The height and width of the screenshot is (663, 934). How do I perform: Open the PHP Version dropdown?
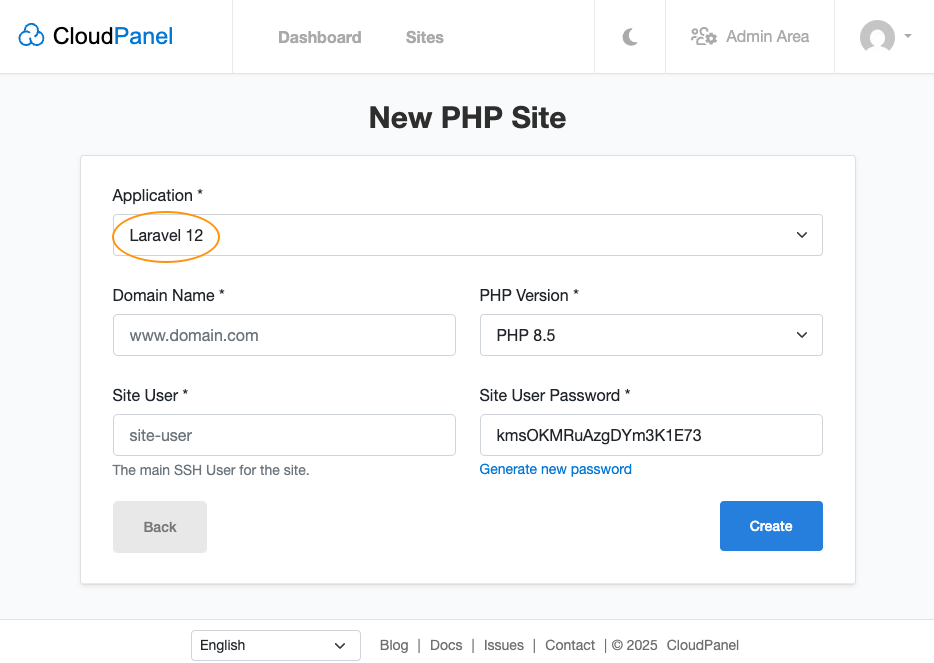[x=650, y=334]
